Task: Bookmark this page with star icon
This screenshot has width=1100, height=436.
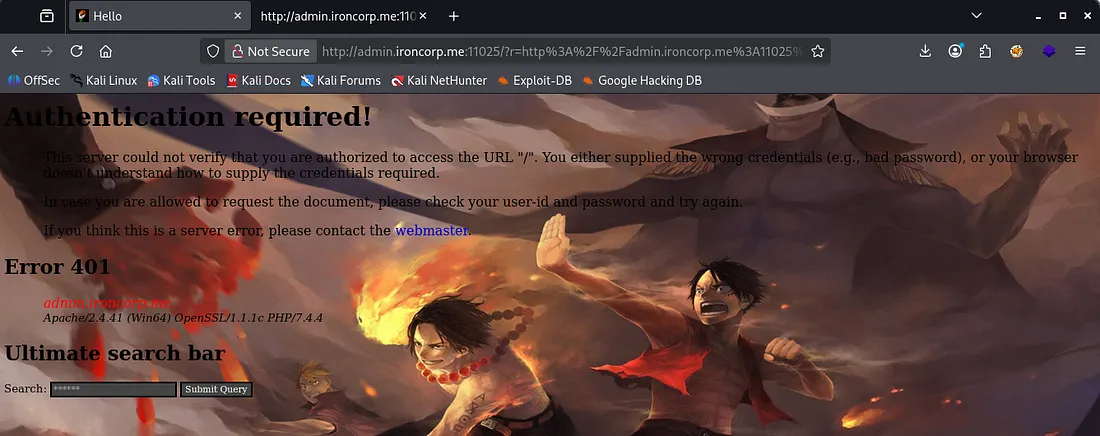Action: [x=817, y=51]
